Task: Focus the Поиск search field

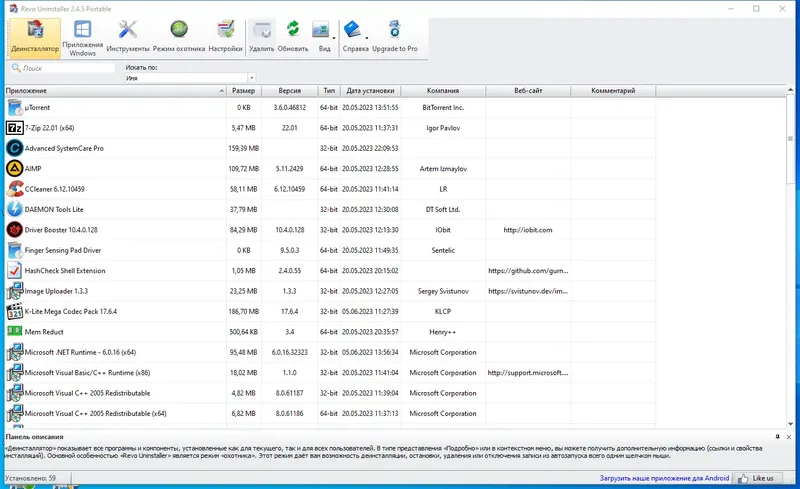Action: tap(63, 68)
